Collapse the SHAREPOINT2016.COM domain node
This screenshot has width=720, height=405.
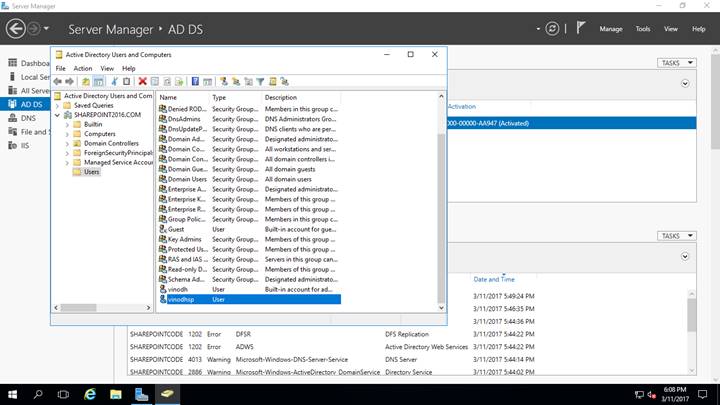[x=57, y=114]
